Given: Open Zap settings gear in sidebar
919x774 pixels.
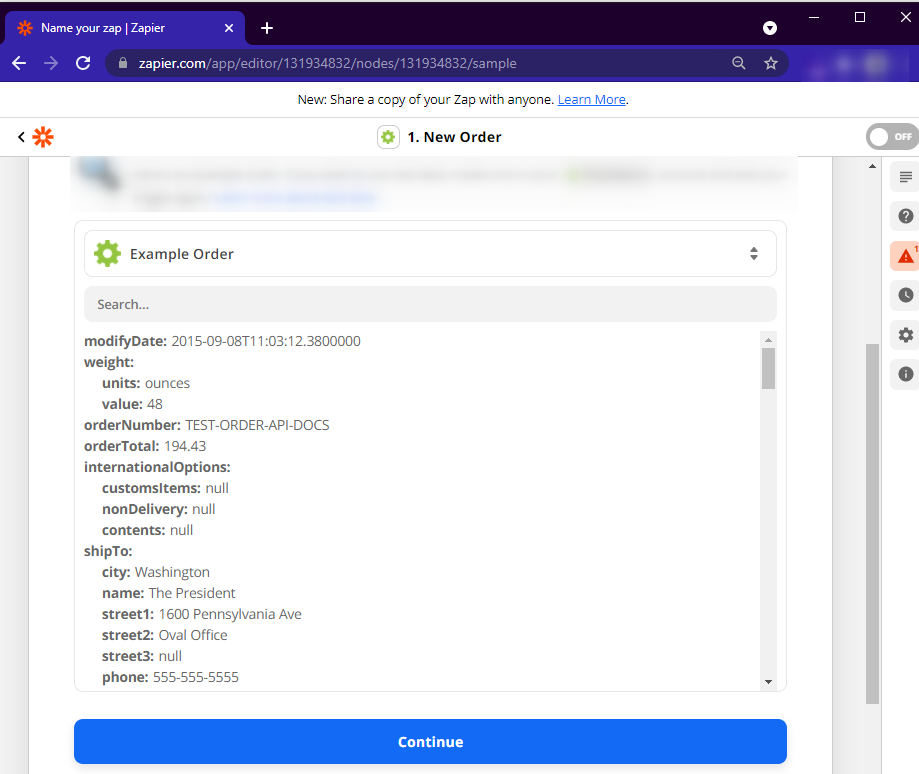Looking at the screenshot, I should [906, 335].
